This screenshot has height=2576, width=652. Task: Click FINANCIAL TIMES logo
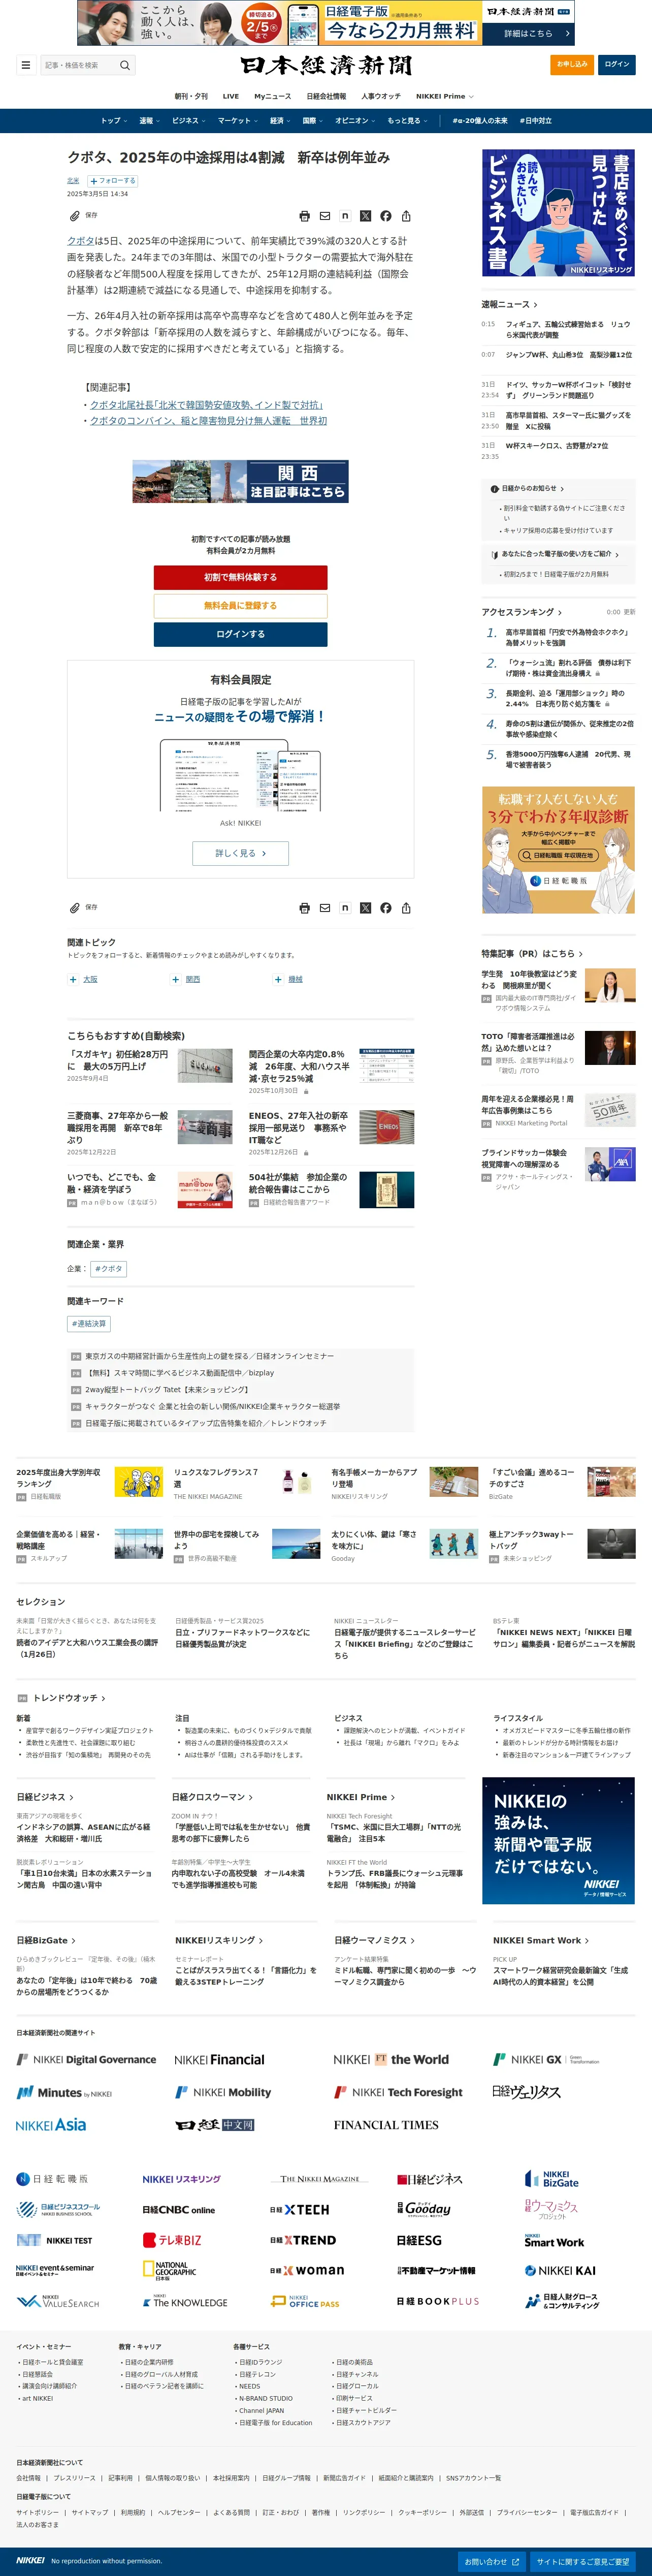tap(386, 2125)
